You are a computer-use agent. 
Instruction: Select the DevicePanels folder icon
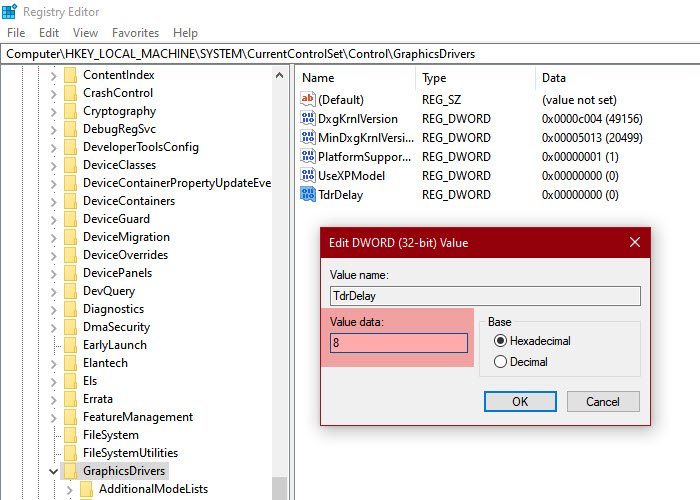tap(70, 273)
